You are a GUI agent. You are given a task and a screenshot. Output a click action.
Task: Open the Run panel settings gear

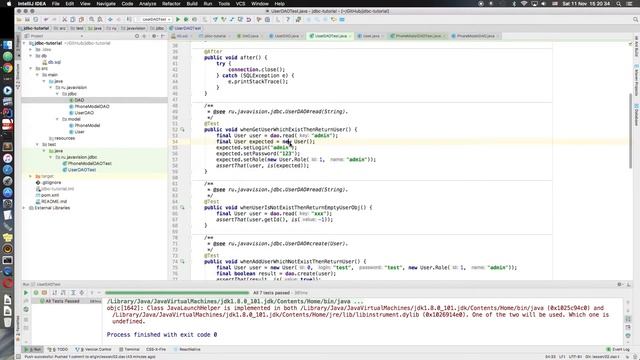(620, 284)
